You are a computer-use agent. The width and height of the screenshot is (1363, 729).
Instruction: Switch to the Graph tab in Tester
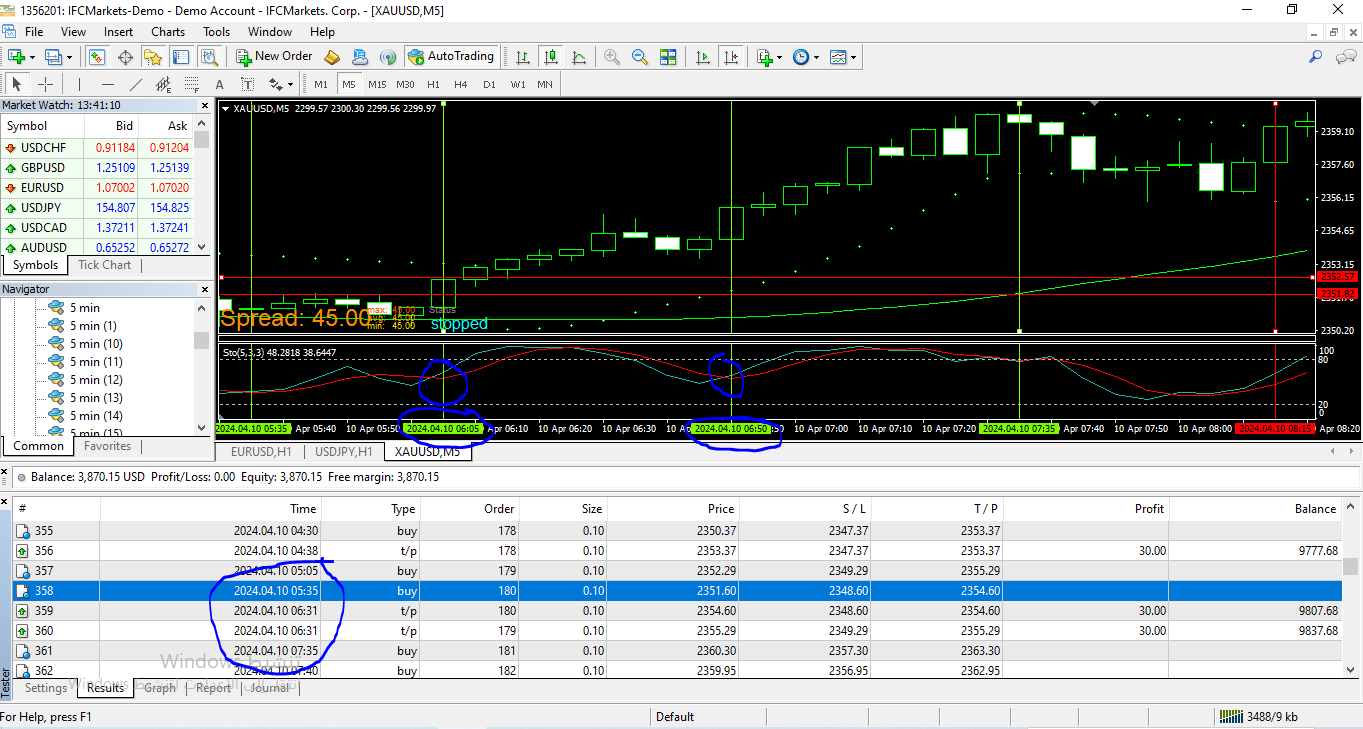[160, 688]
